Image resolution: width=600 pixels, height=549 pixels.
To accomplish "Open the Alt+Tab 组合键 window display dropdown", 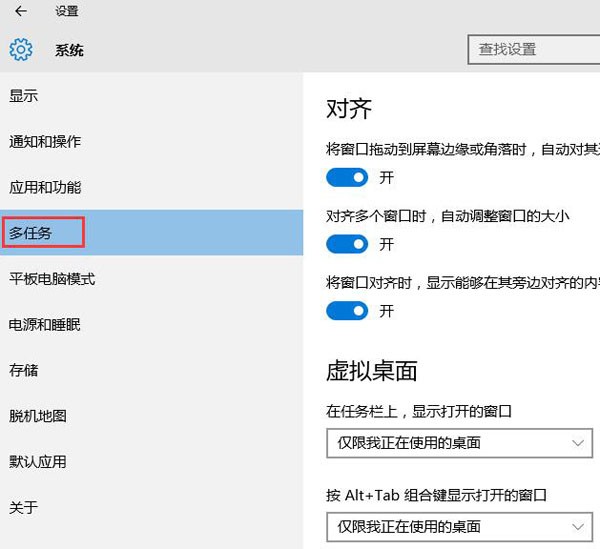I will (459, 526).
